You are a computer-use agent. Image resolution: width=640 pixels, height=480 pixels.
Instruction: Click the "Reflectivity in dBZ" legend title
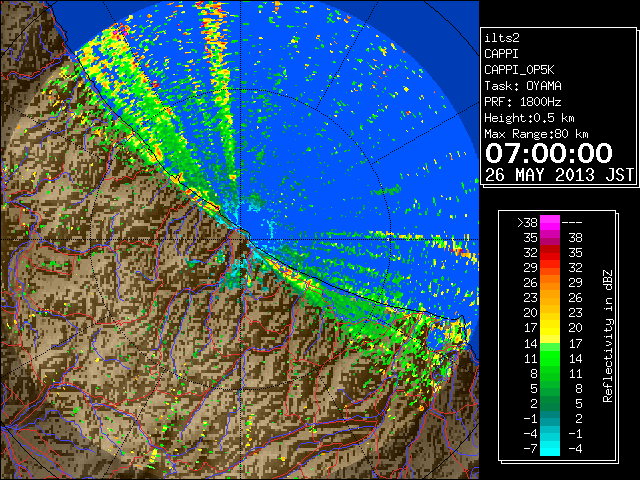608,336
